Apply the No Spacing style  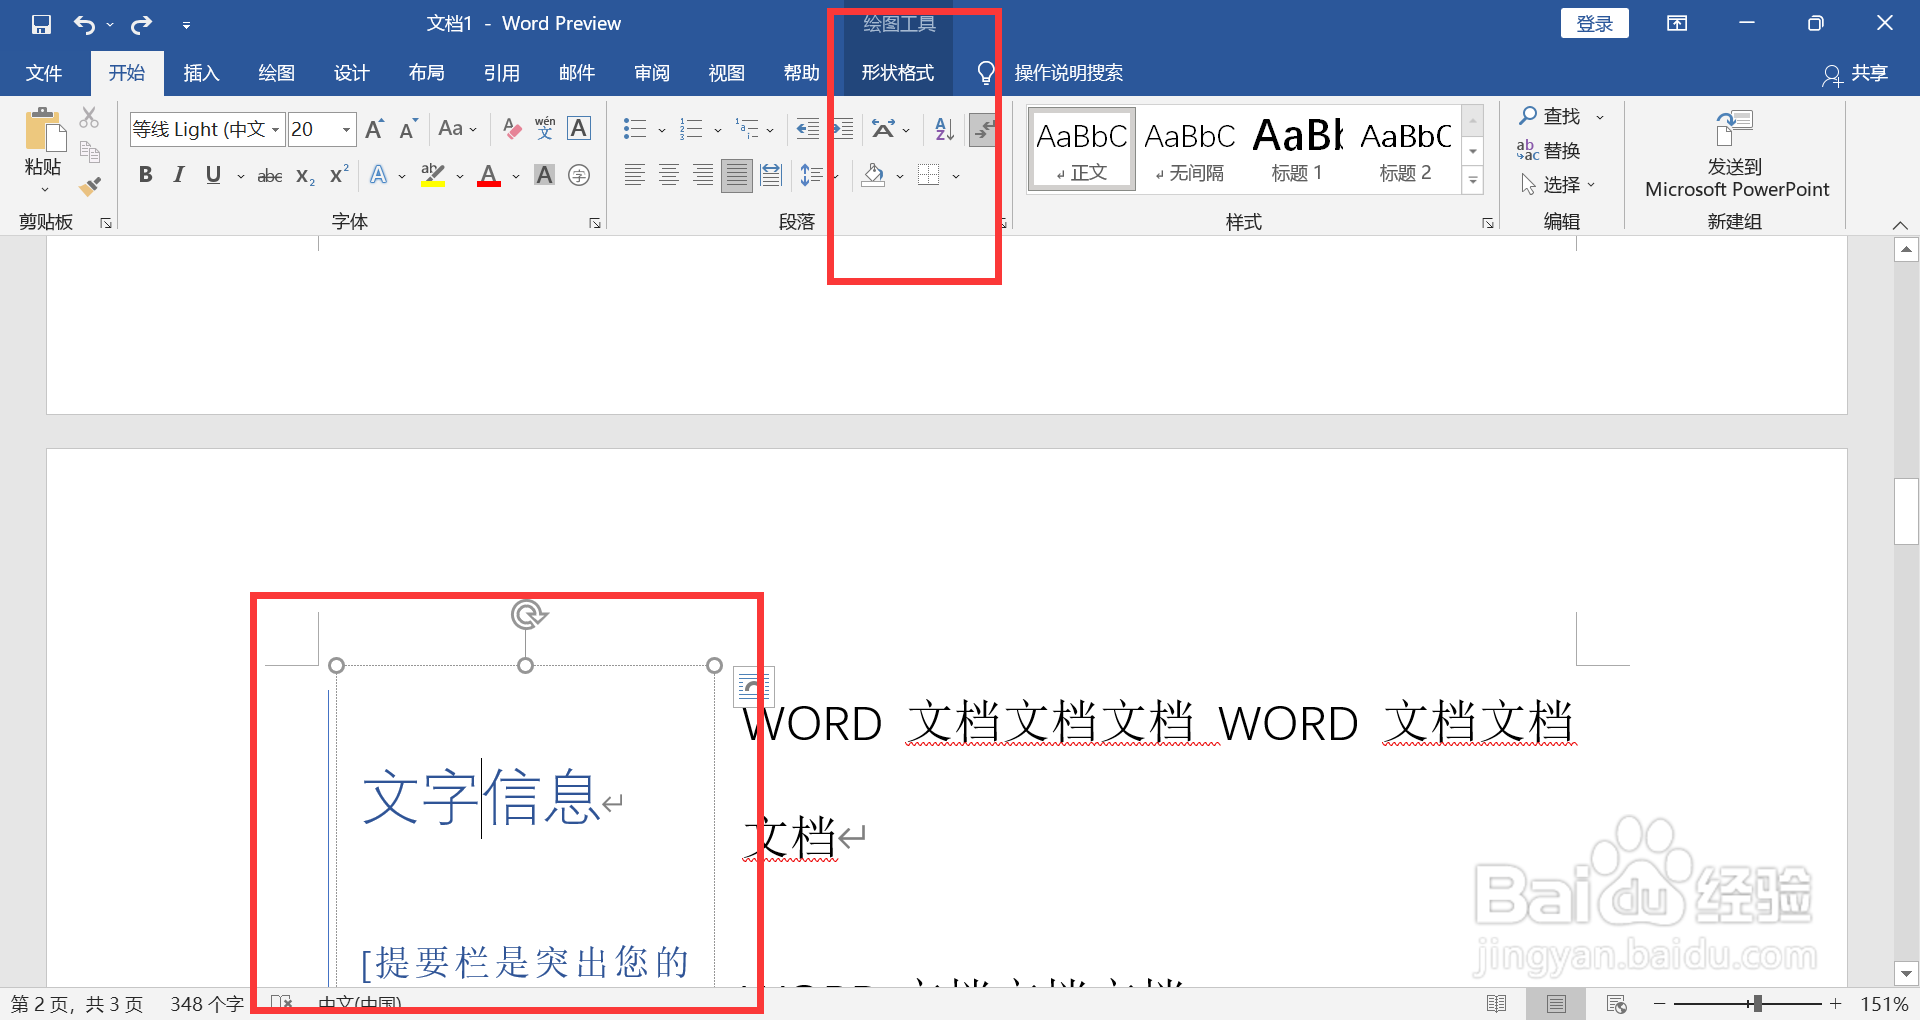(1189, 150)
